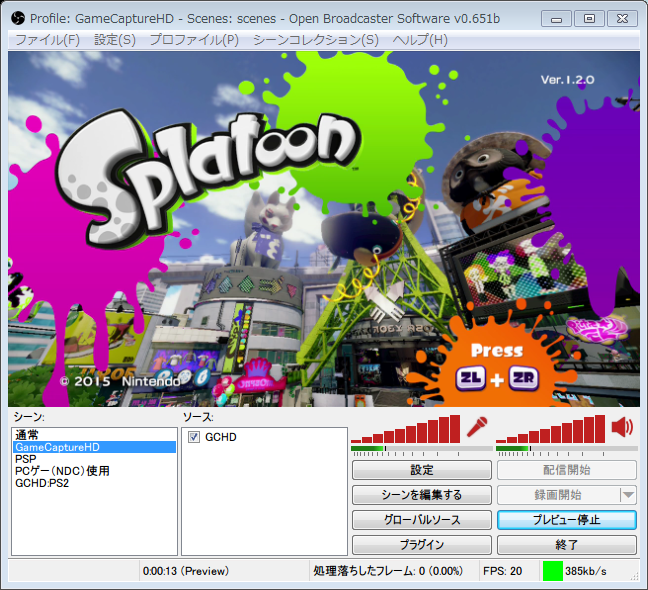This screenshot has width=648, height=590.
Task: Open the recording options dropdown arrow
Action: click(629, 495)
